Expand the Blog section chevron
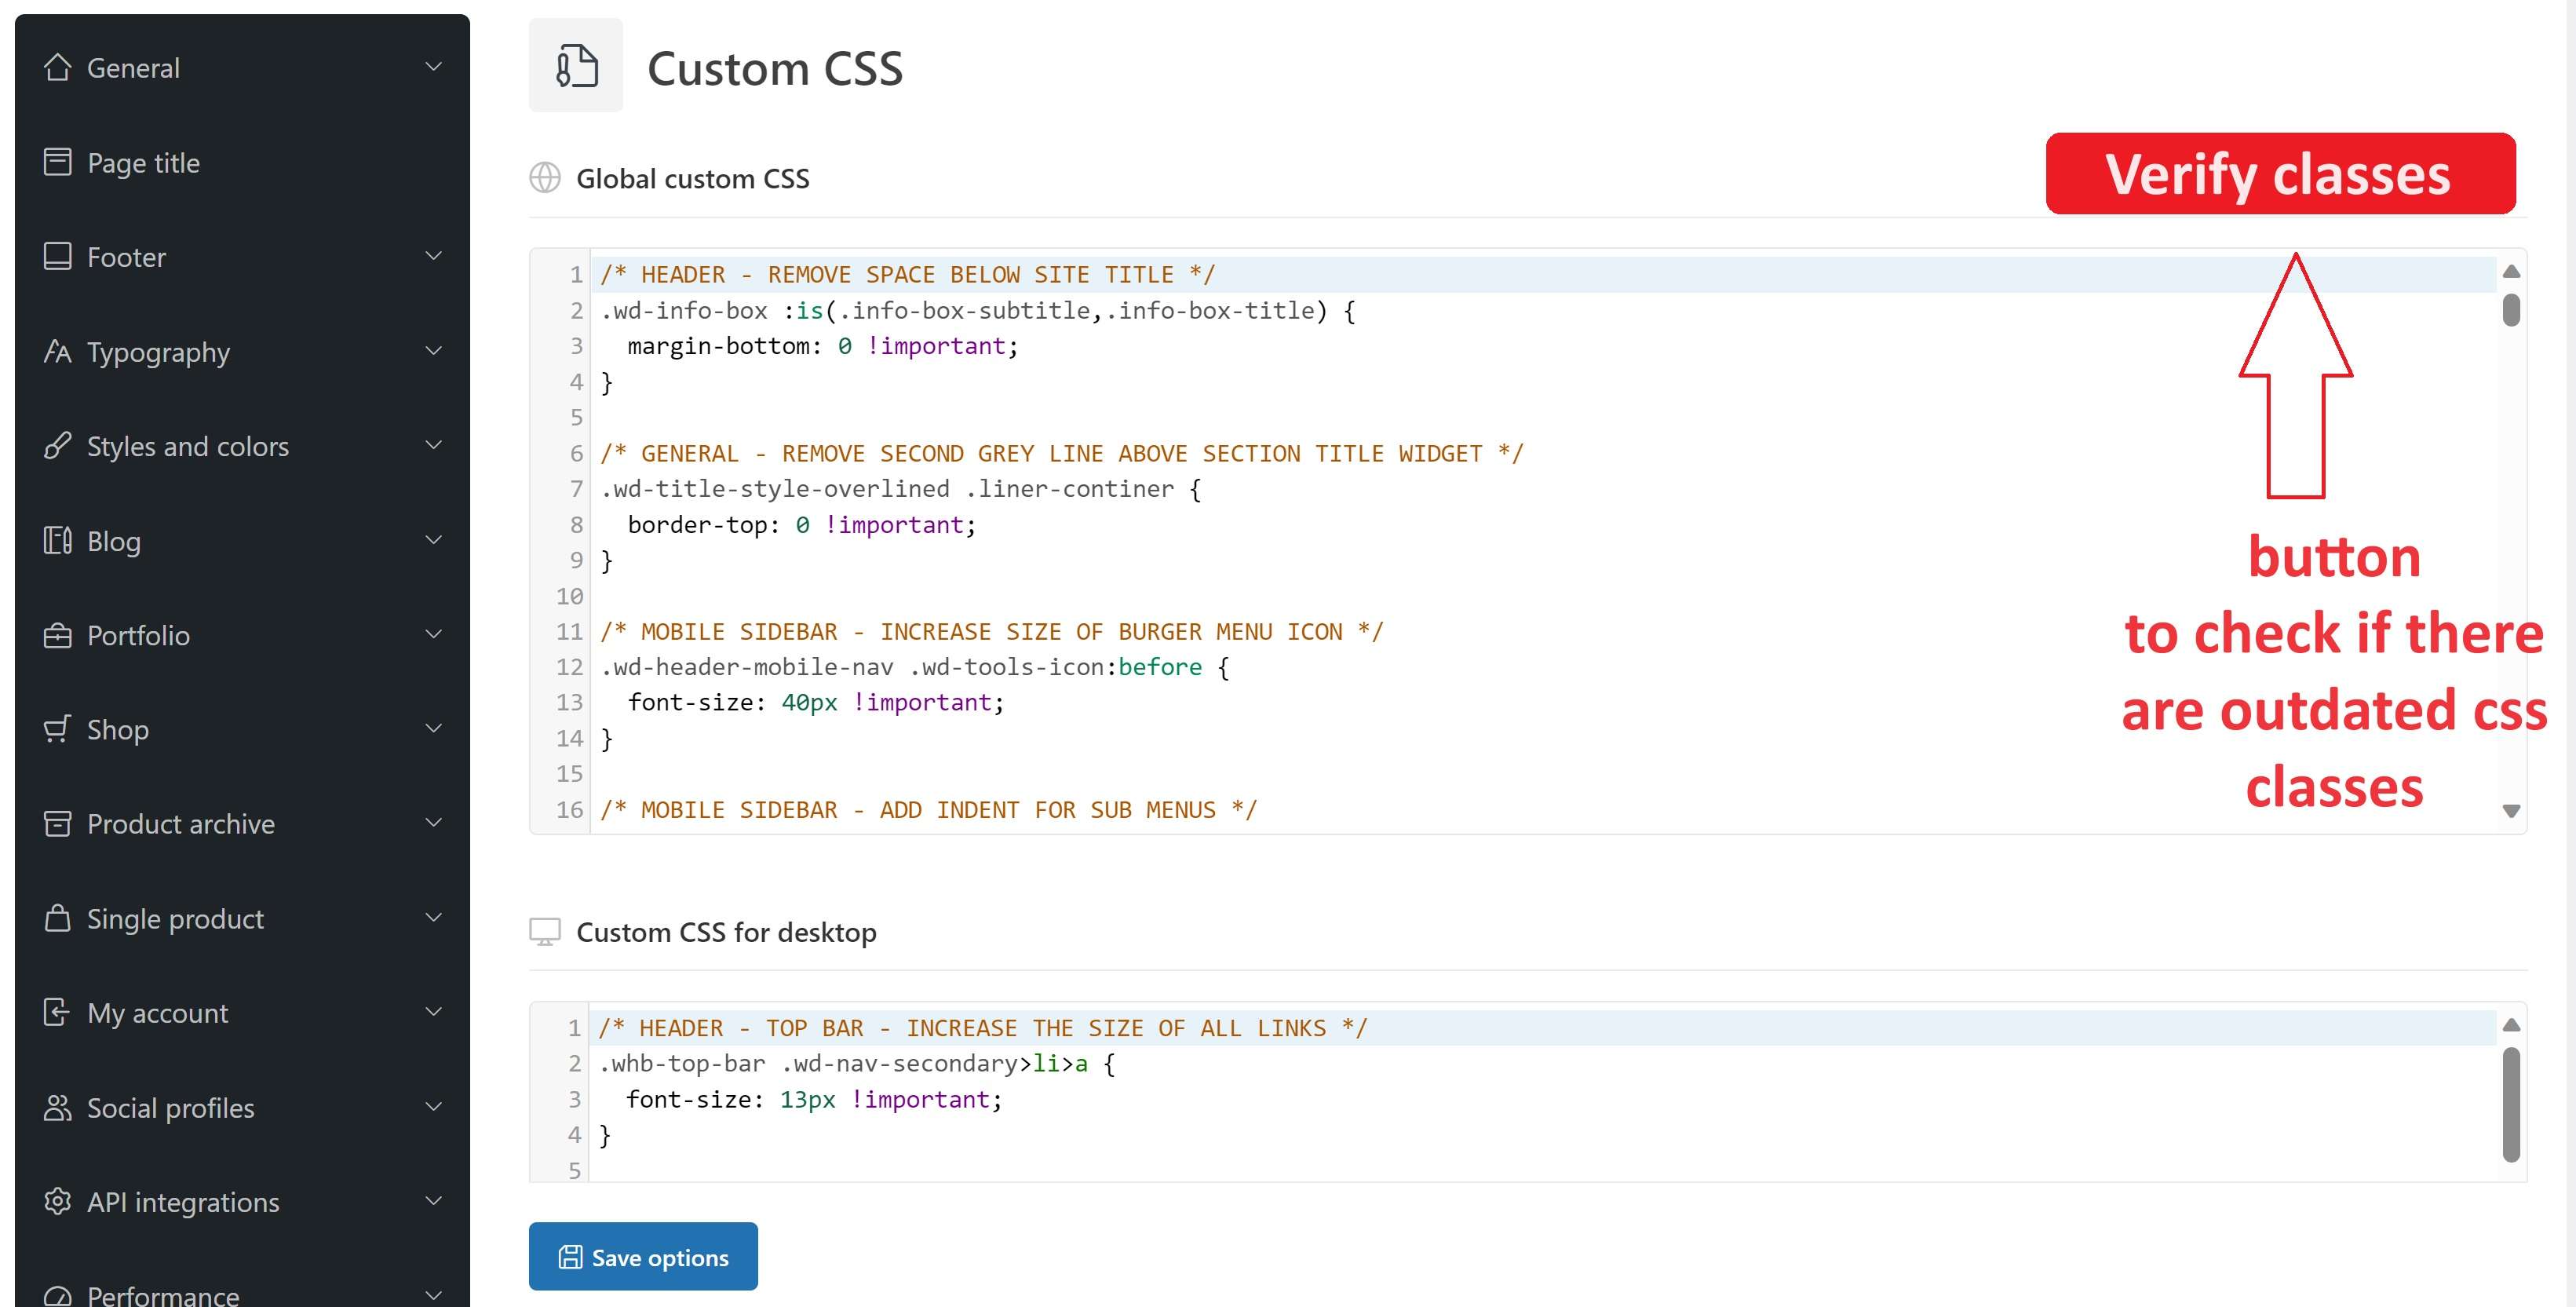This screenshot has height=1307, width=2576. pos(434,540)
